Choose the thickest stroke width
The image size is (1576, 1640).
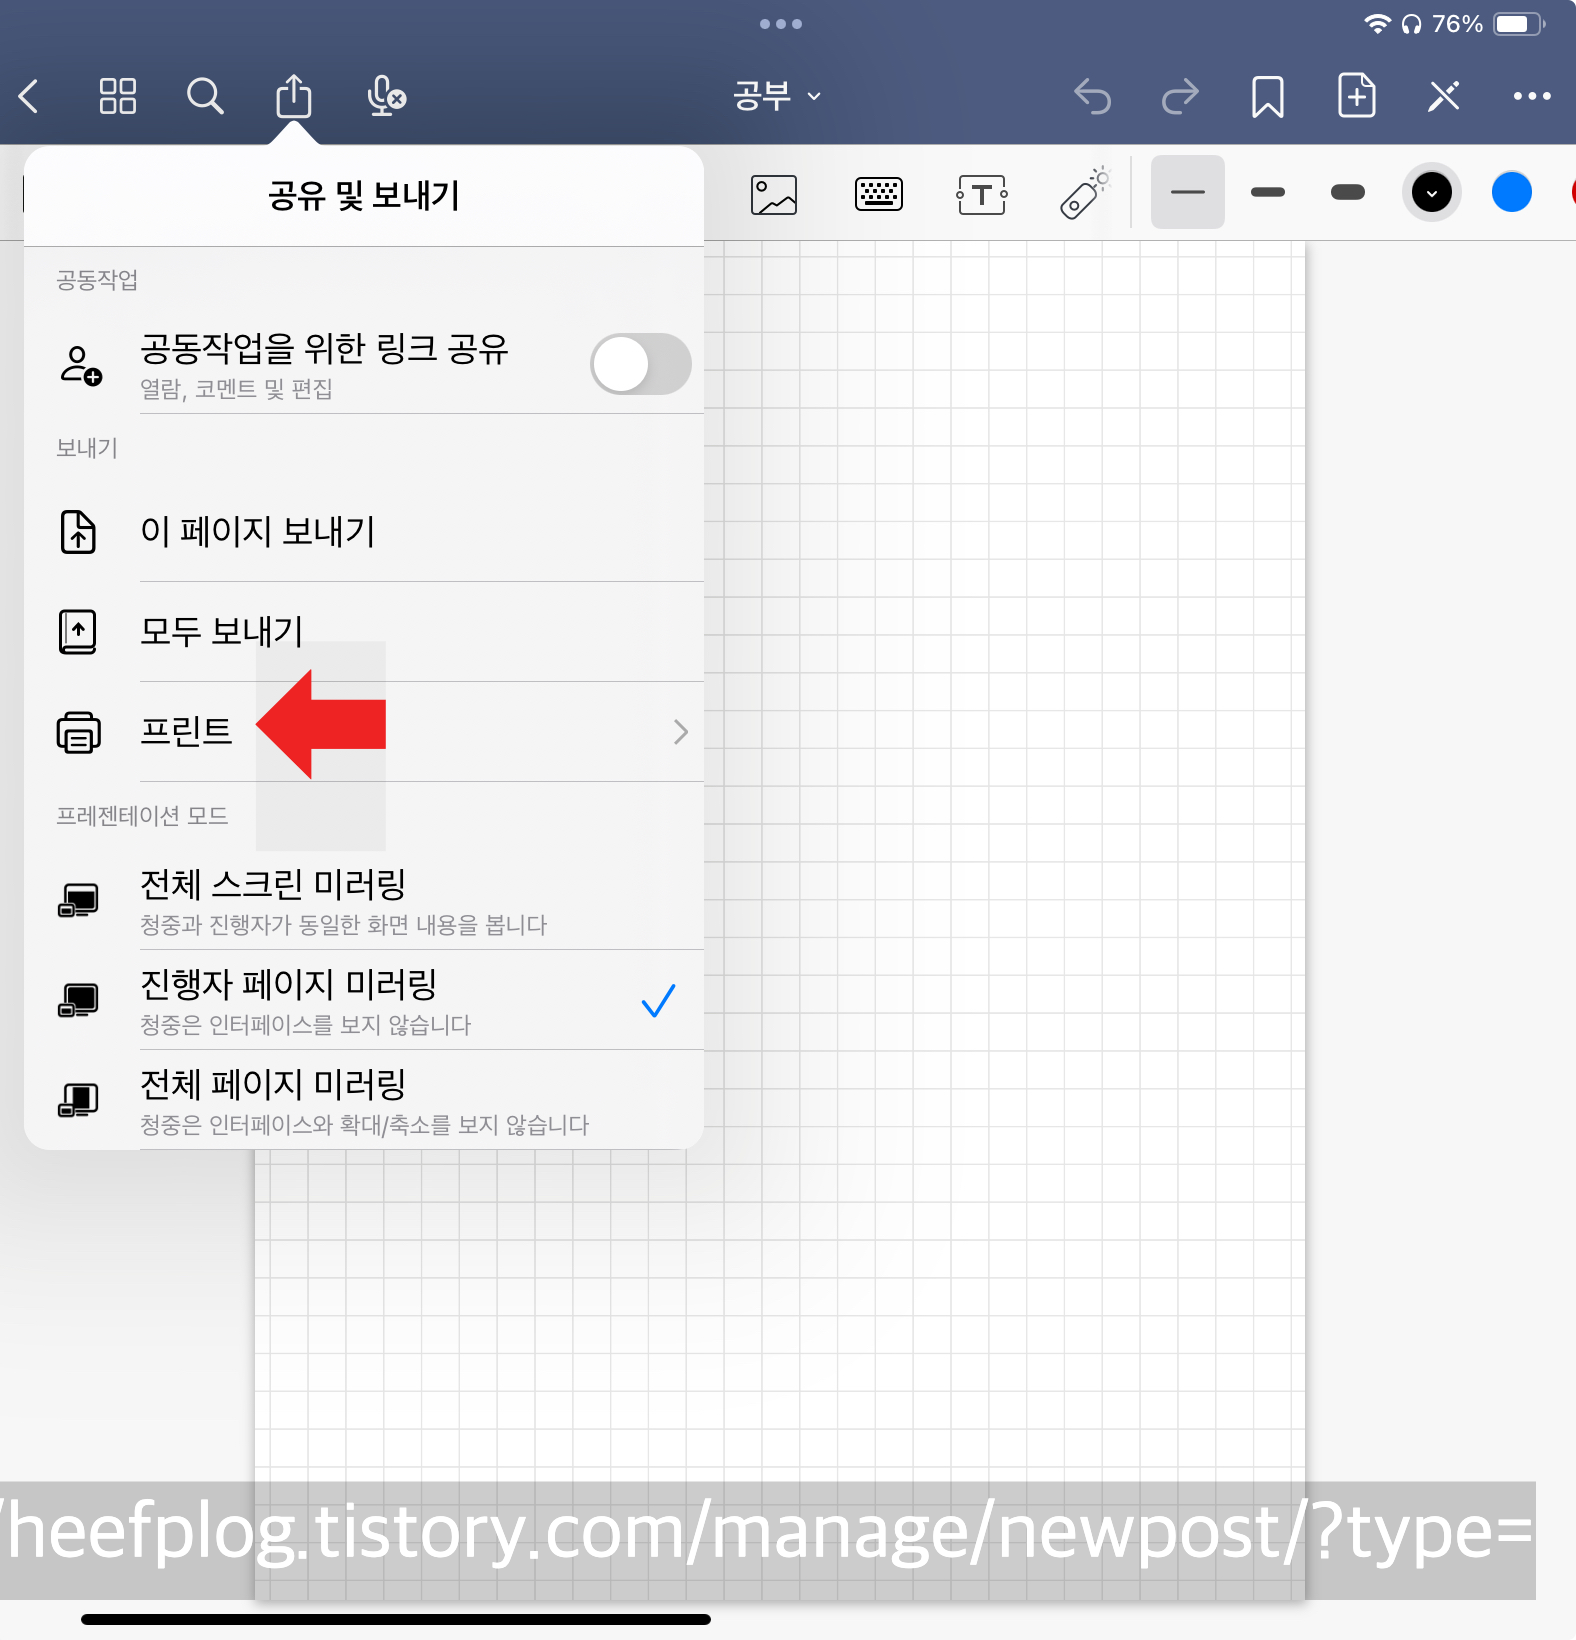click(1348, 192)
